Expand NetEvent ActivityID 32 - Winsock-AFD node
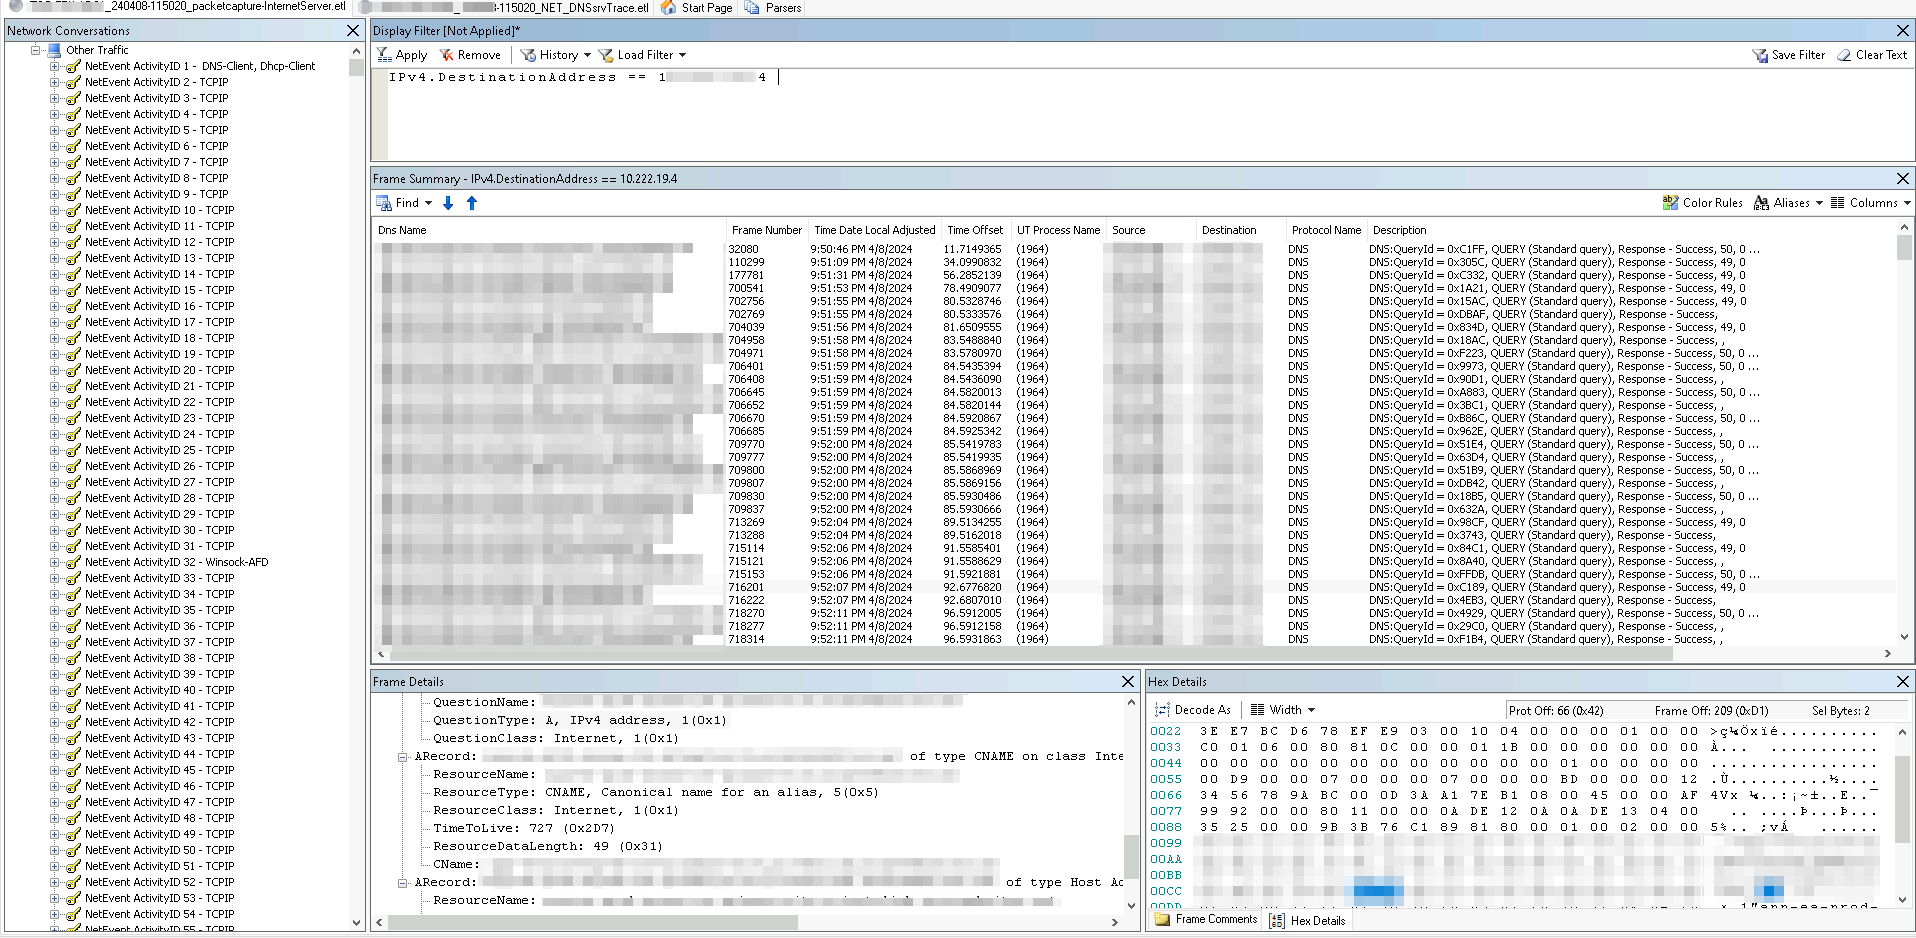The image size is (1916, 938). pos(55,562)
